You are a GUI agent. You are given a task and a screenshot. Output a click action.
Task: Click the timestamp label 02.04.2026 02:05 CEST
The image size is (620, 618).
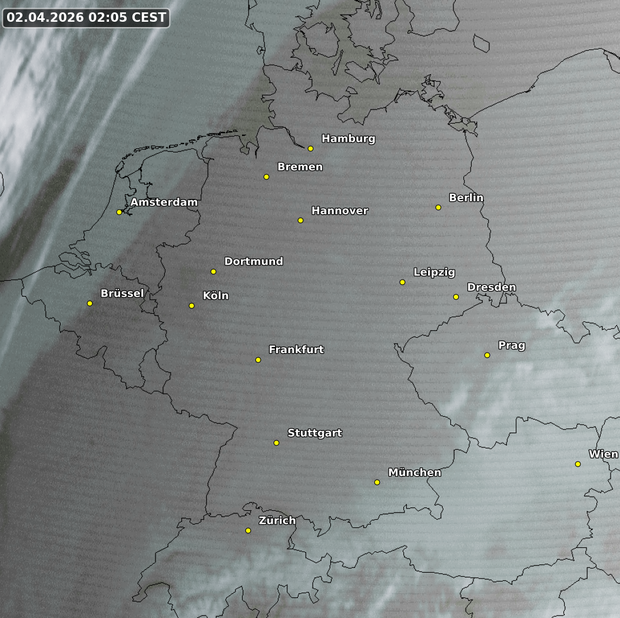click(x=86, y=17)
